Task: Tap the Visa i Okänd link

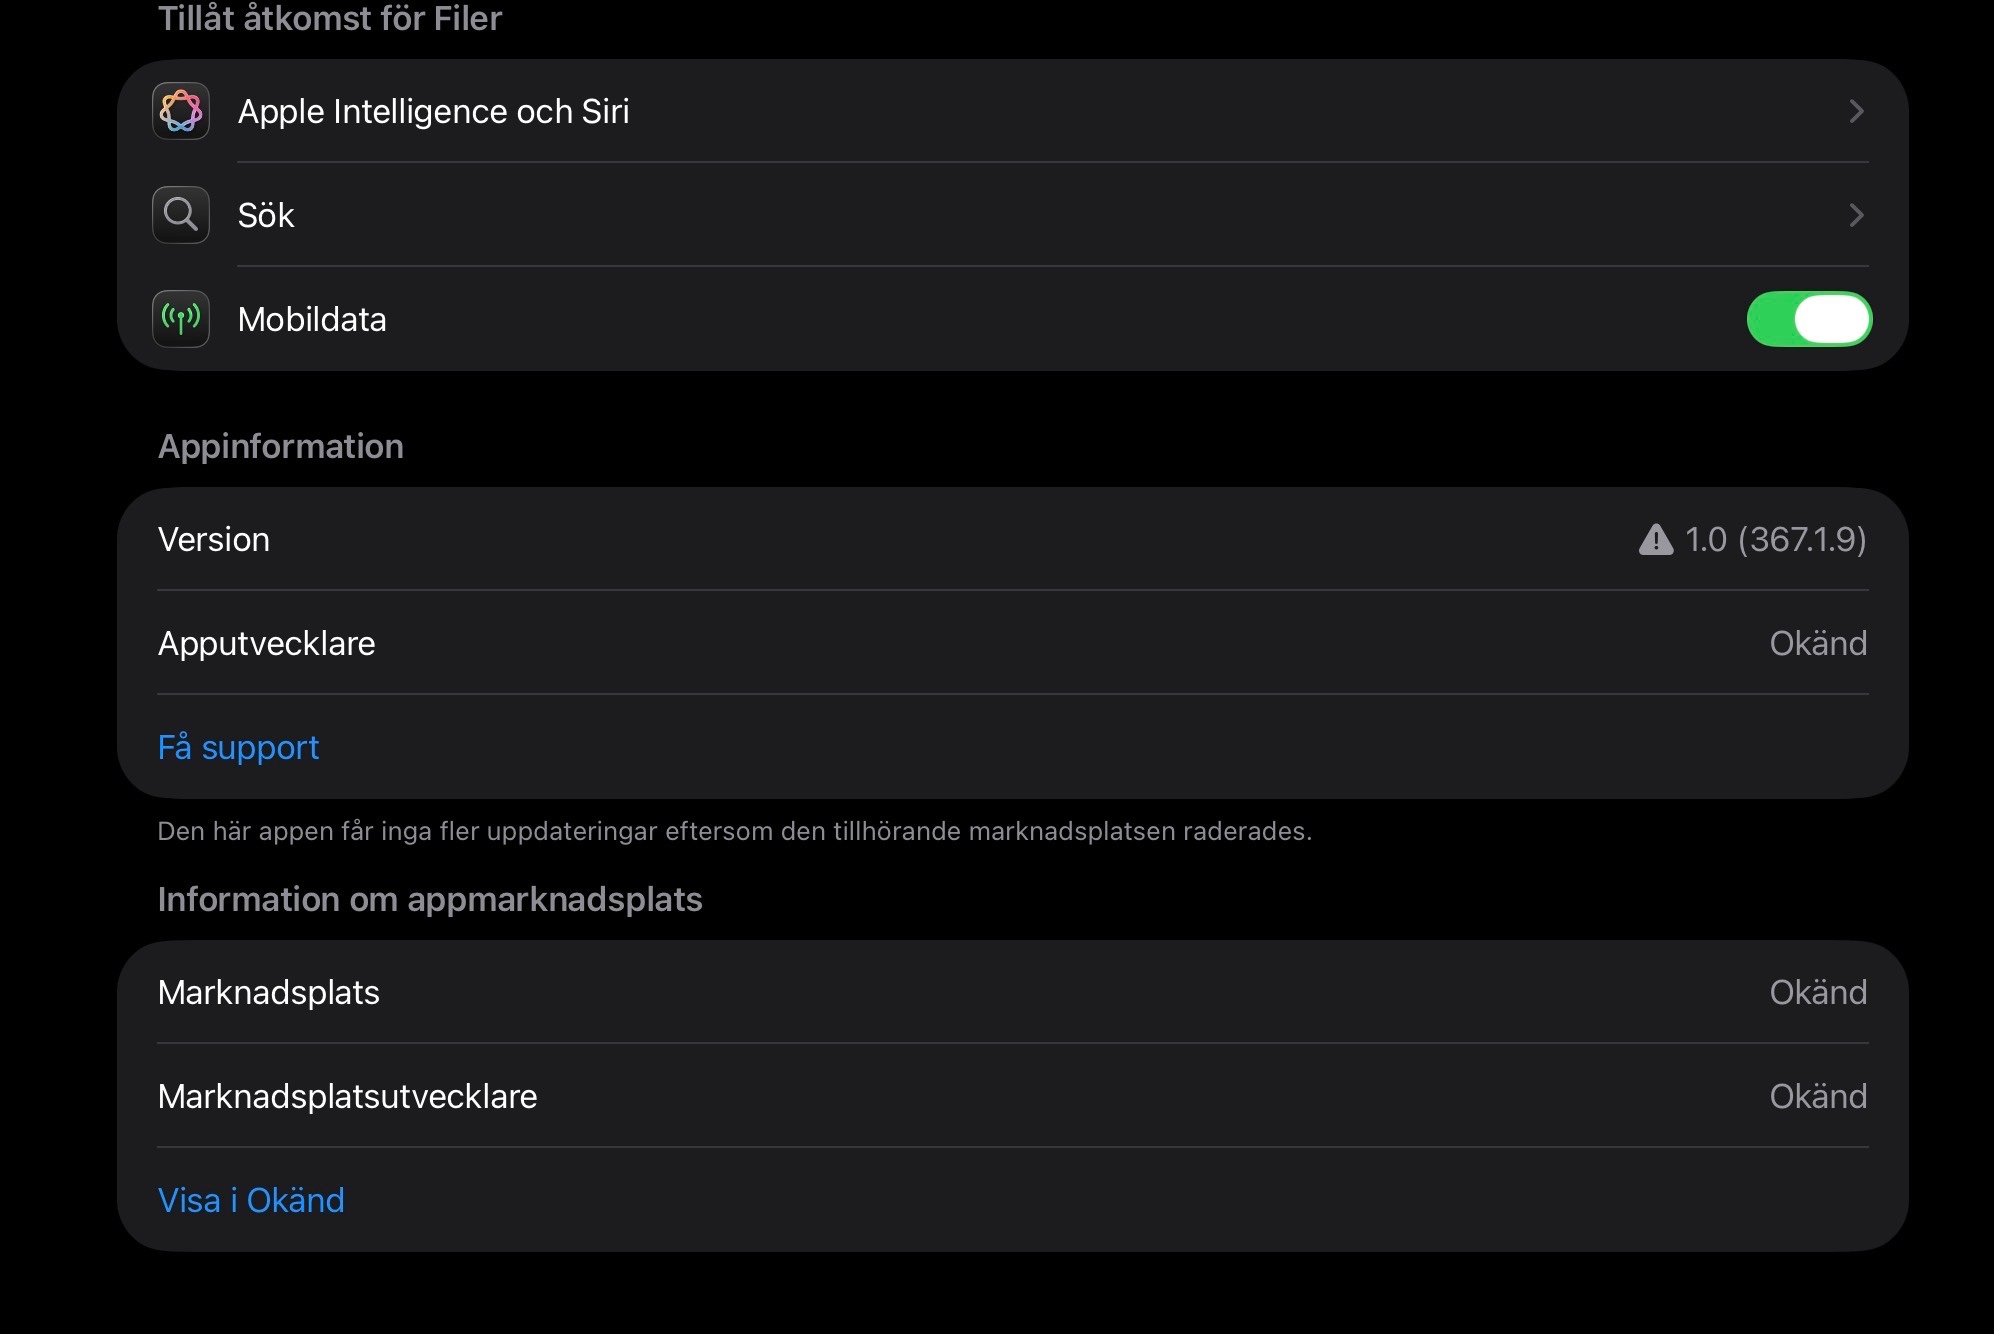Action: click(251, 1200)
